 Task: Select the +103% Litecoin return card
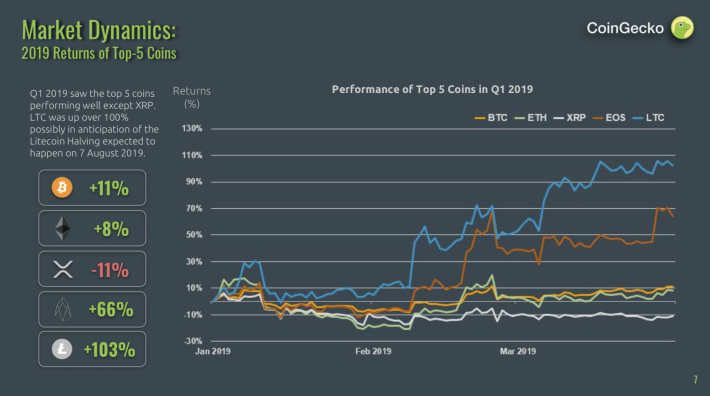pos(92,349)
